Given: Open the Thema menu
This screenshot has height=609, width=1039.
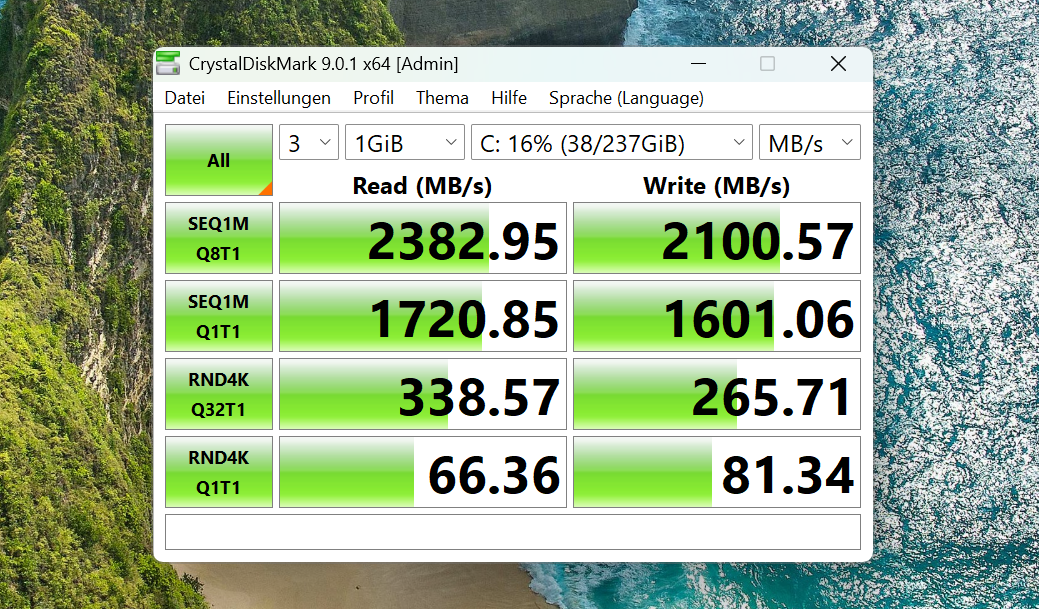Looking at the screenshot, I should [x=442, y=98].
